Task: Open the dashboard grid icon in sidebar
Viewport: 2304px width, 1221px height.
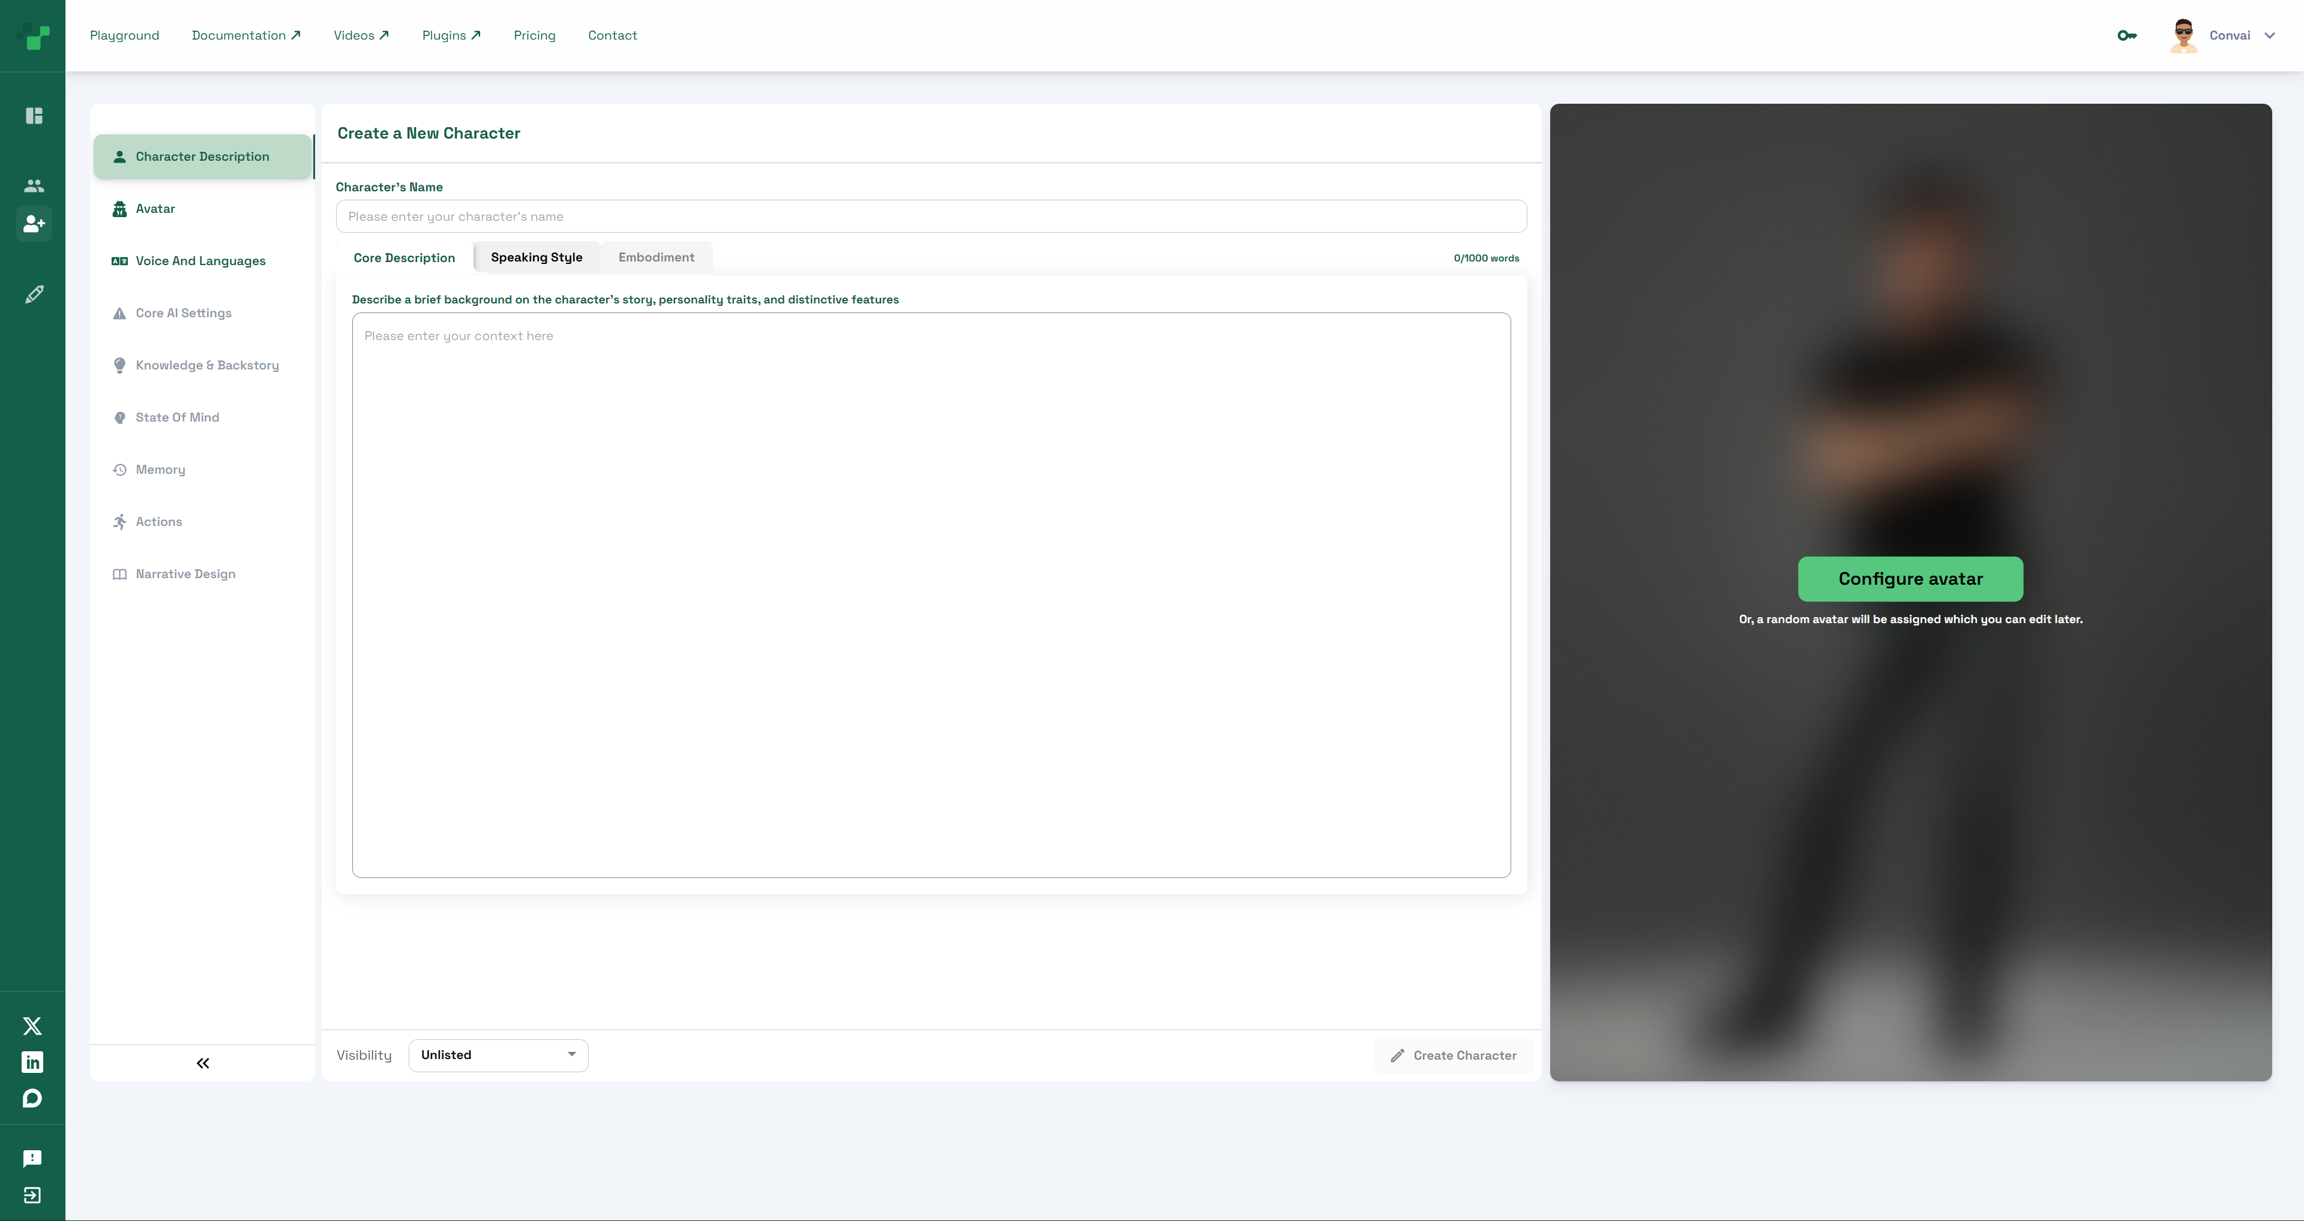Action: (x=34, y=116)
